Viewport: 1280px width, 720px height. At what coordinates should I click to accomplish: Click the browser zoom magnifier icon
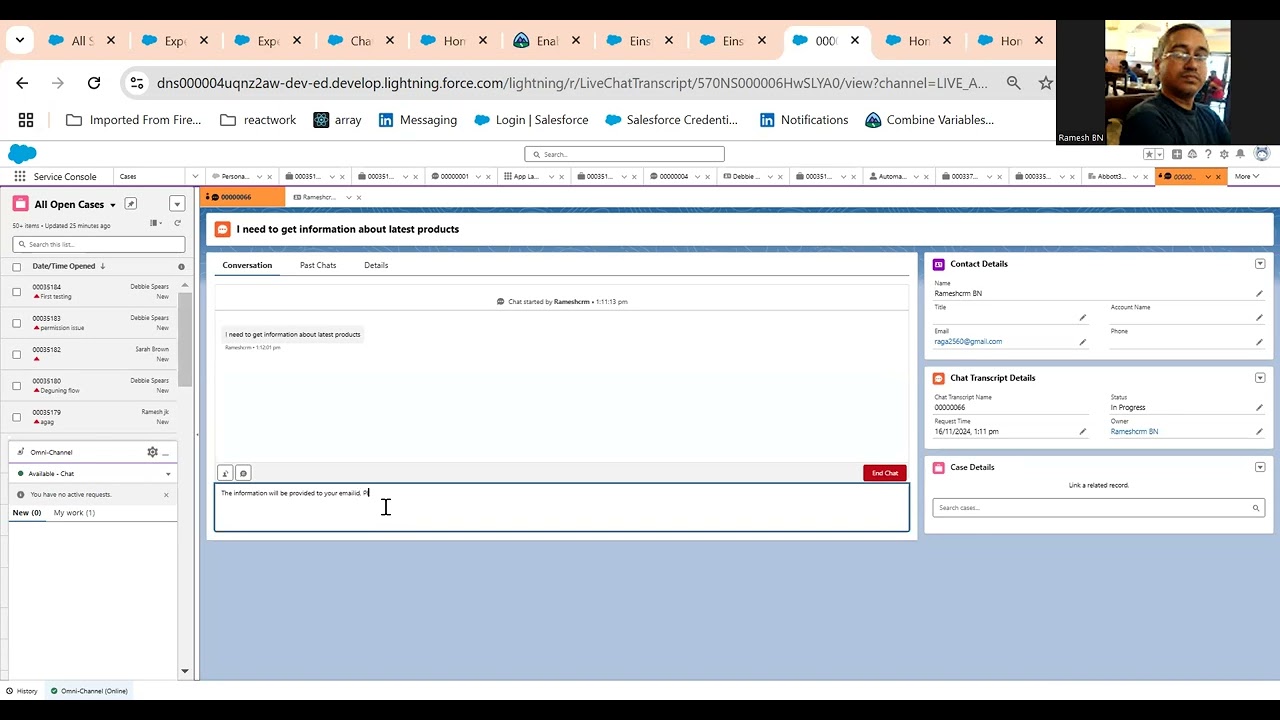pos(1014,83)
